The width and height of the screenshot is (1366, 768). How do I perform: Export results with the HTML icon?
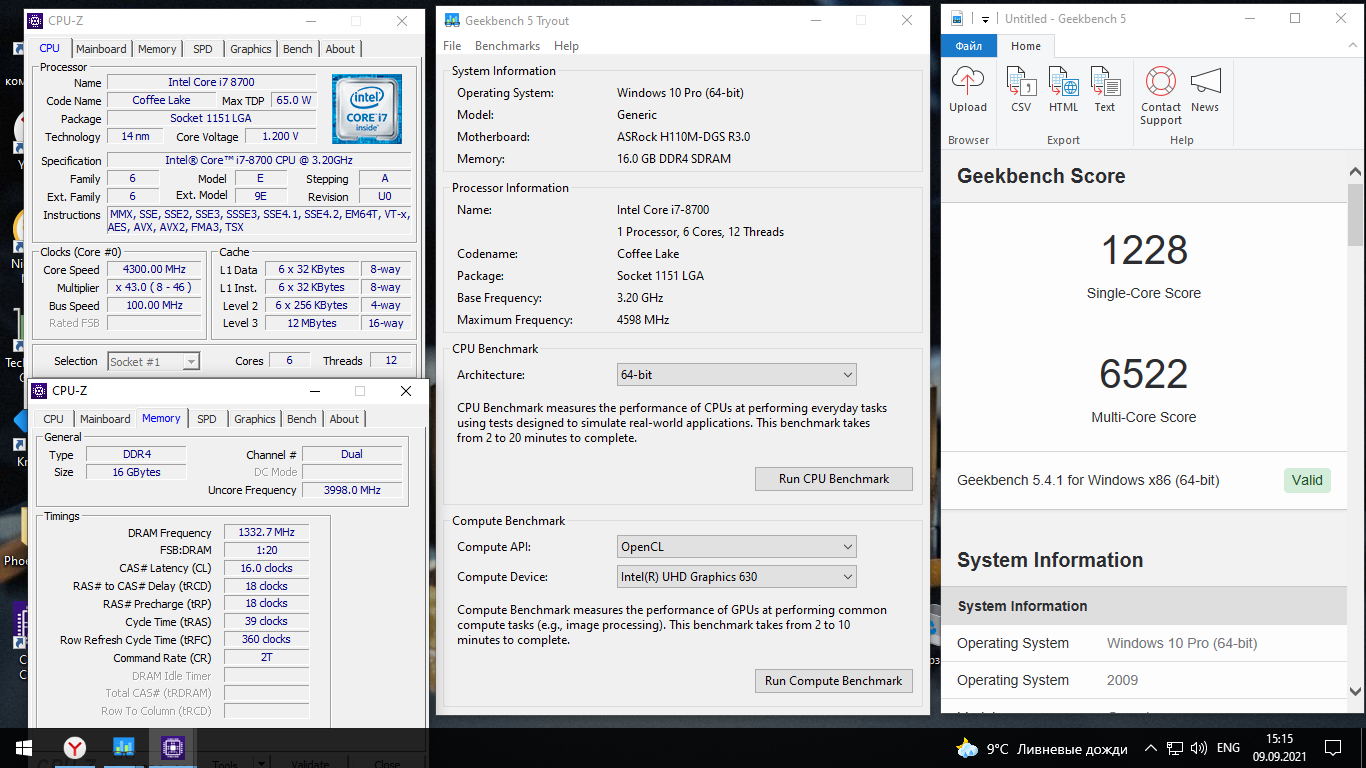1063,82
